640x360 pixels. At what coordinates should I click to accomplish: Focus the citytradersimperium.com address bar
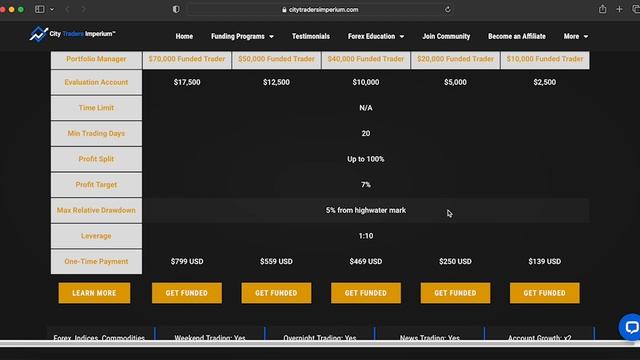(x=320, y=10)
